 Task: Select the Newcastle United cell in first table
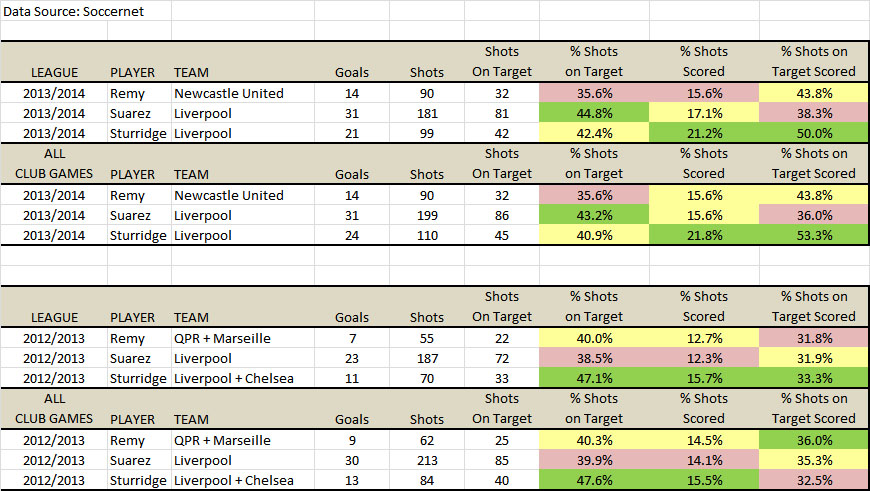pos(243,93)
